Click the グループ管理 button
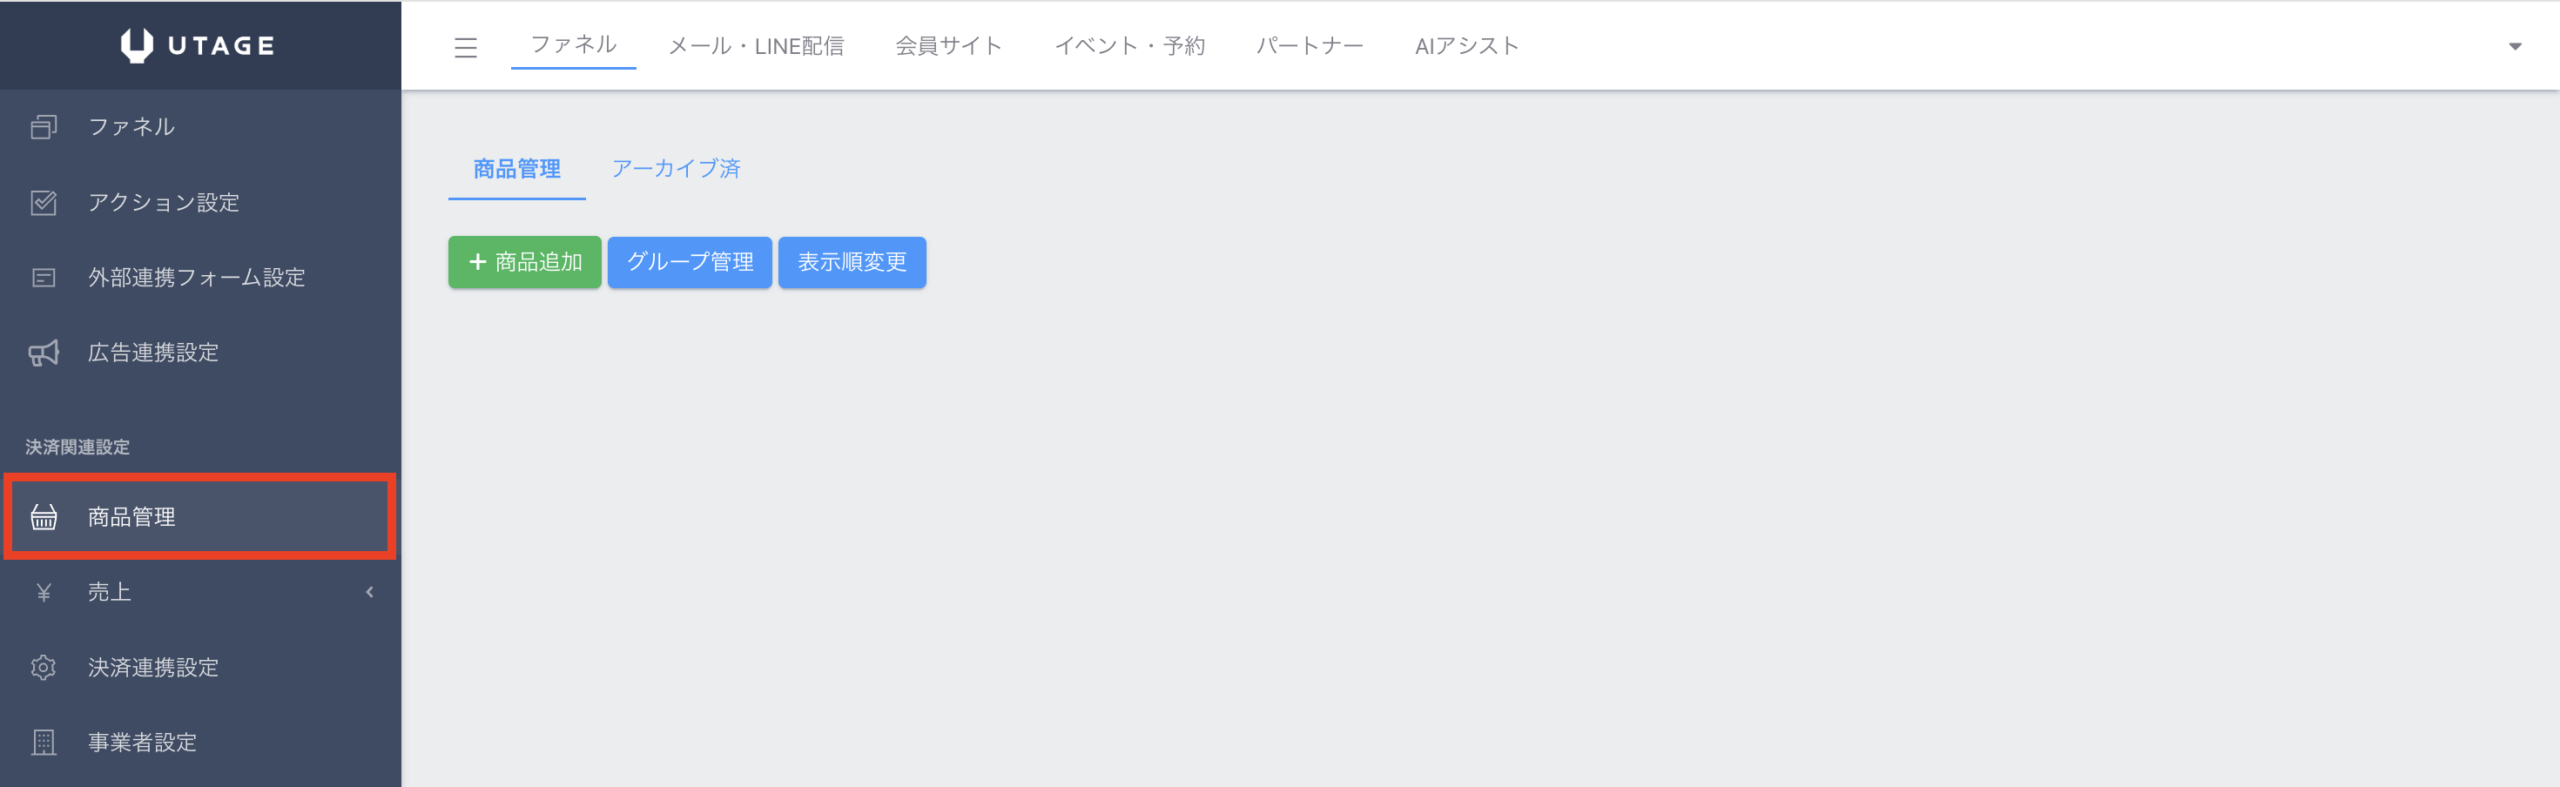This screenshot has width=2560, height=787. tap(689, 262)
